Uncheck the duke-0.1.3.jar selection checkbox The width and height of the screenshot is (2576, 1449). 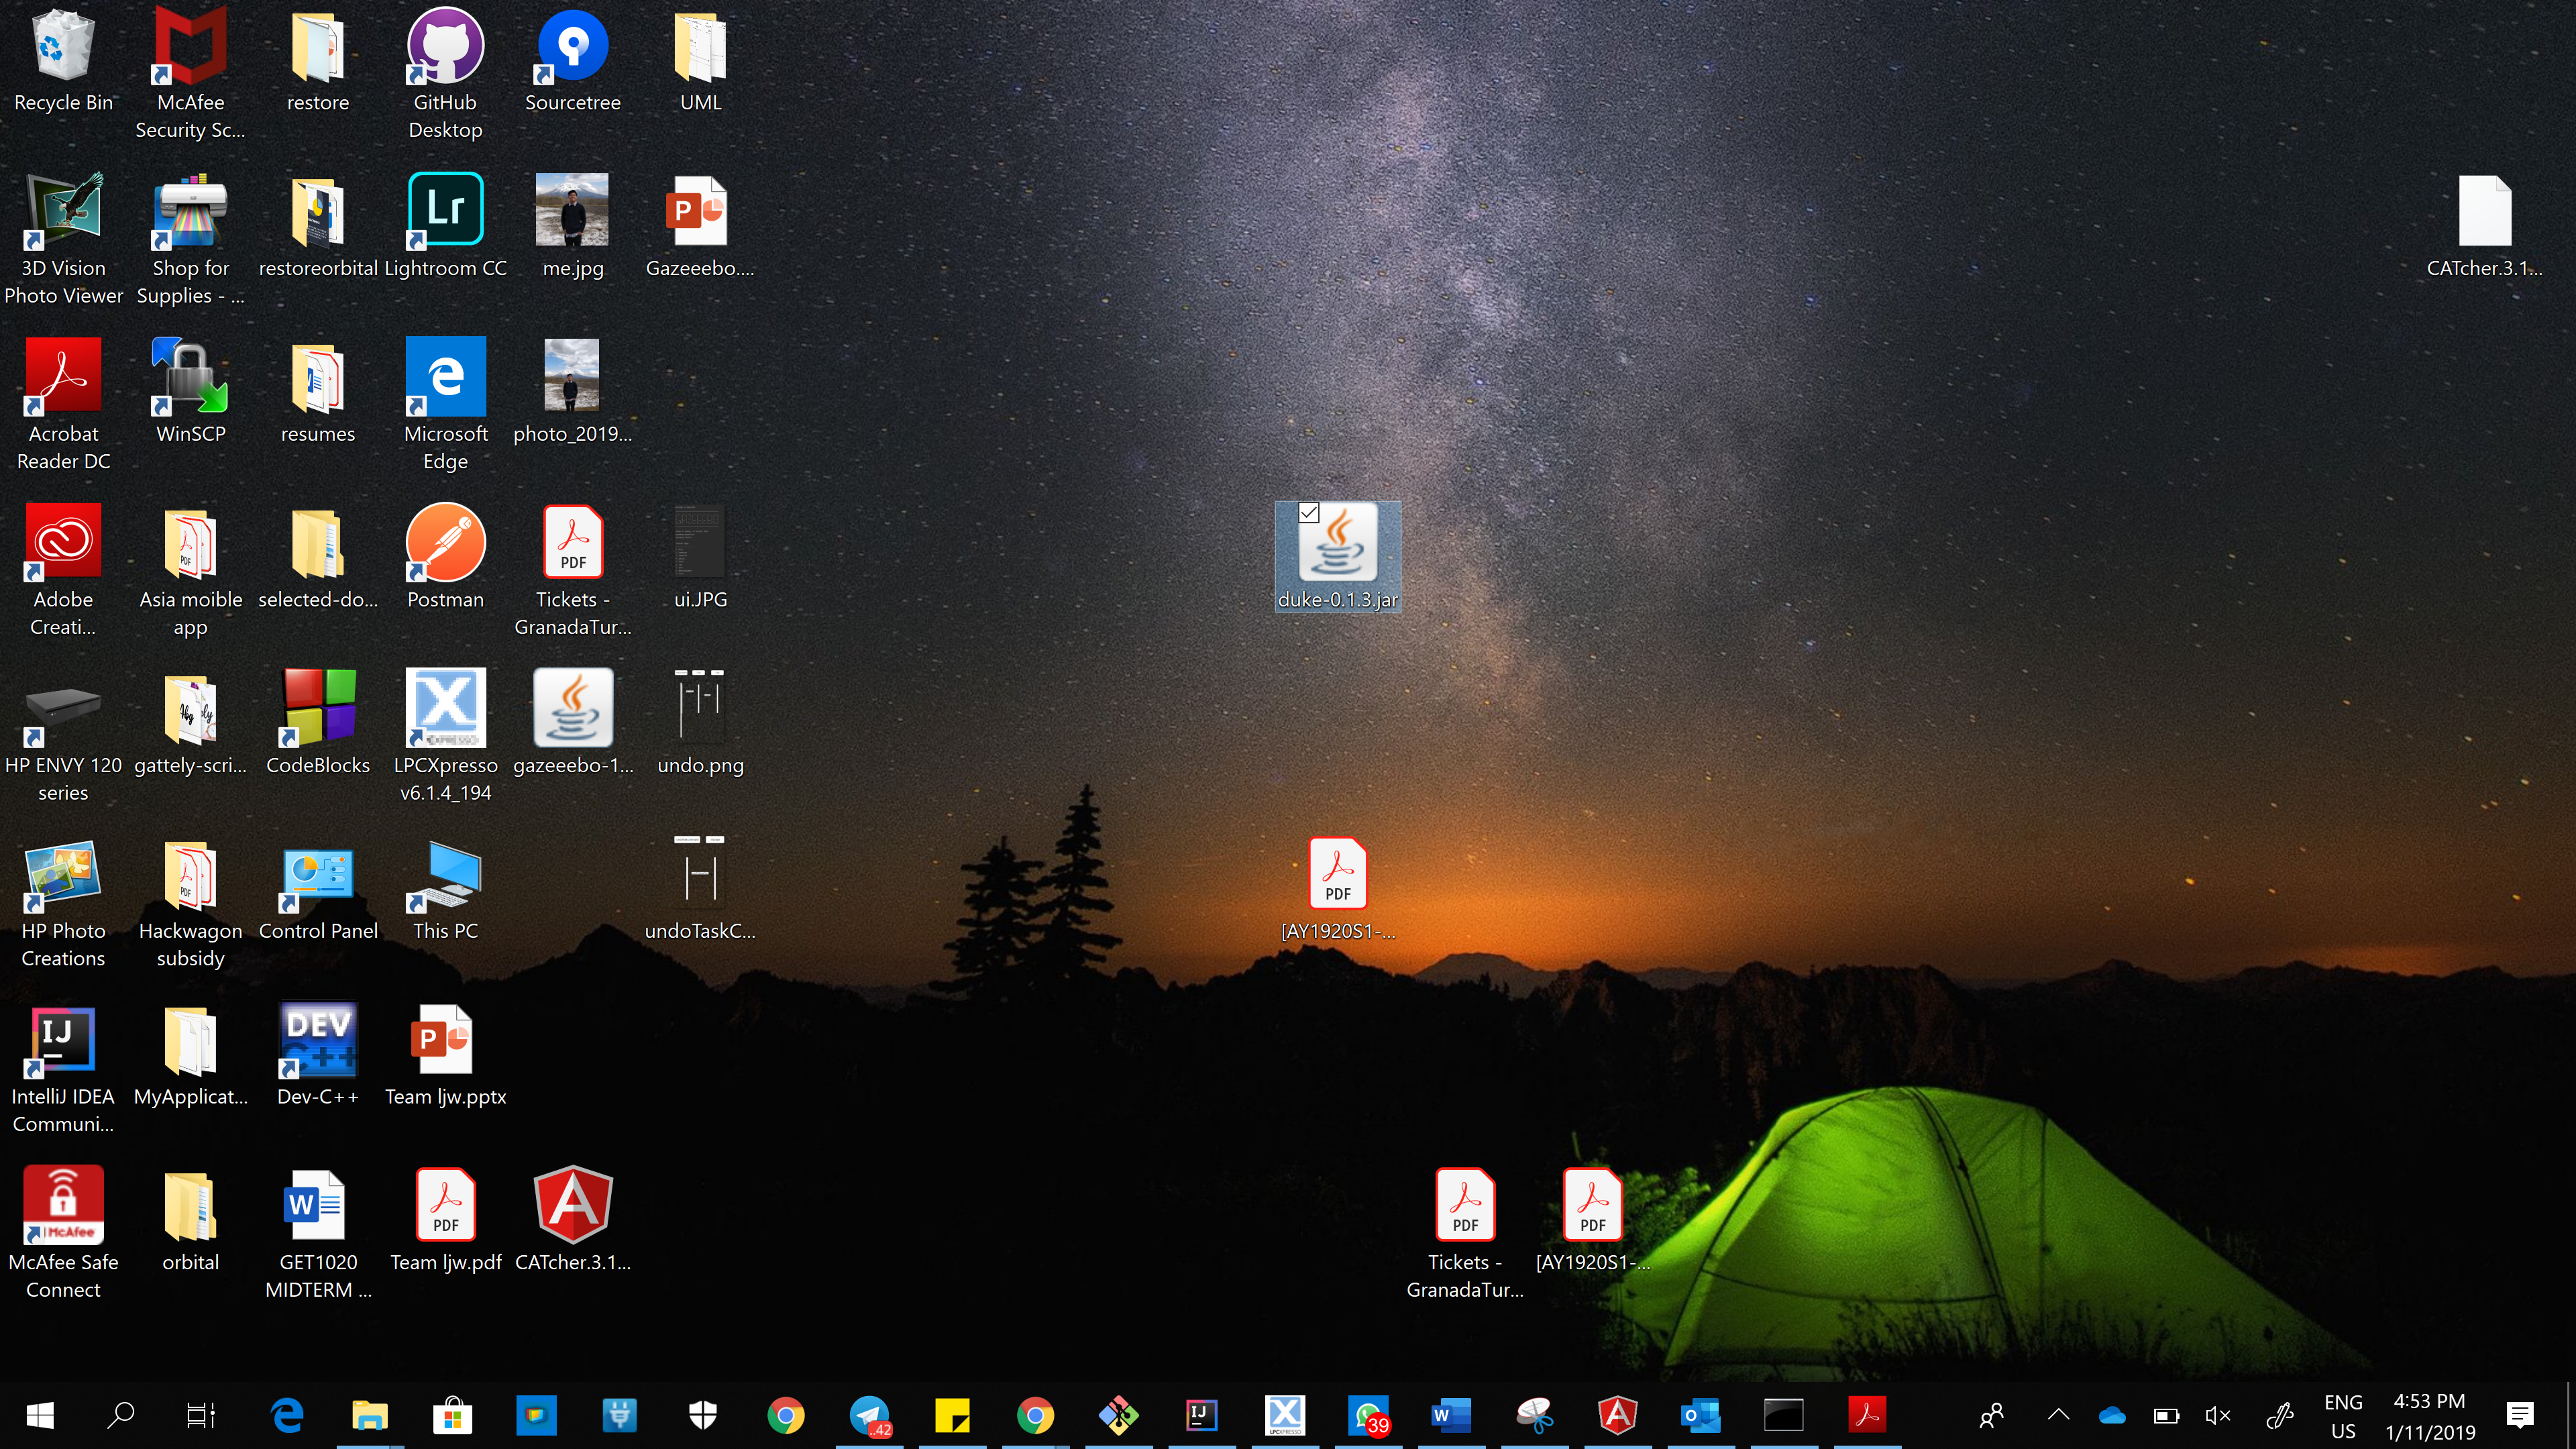[1308, 513]
